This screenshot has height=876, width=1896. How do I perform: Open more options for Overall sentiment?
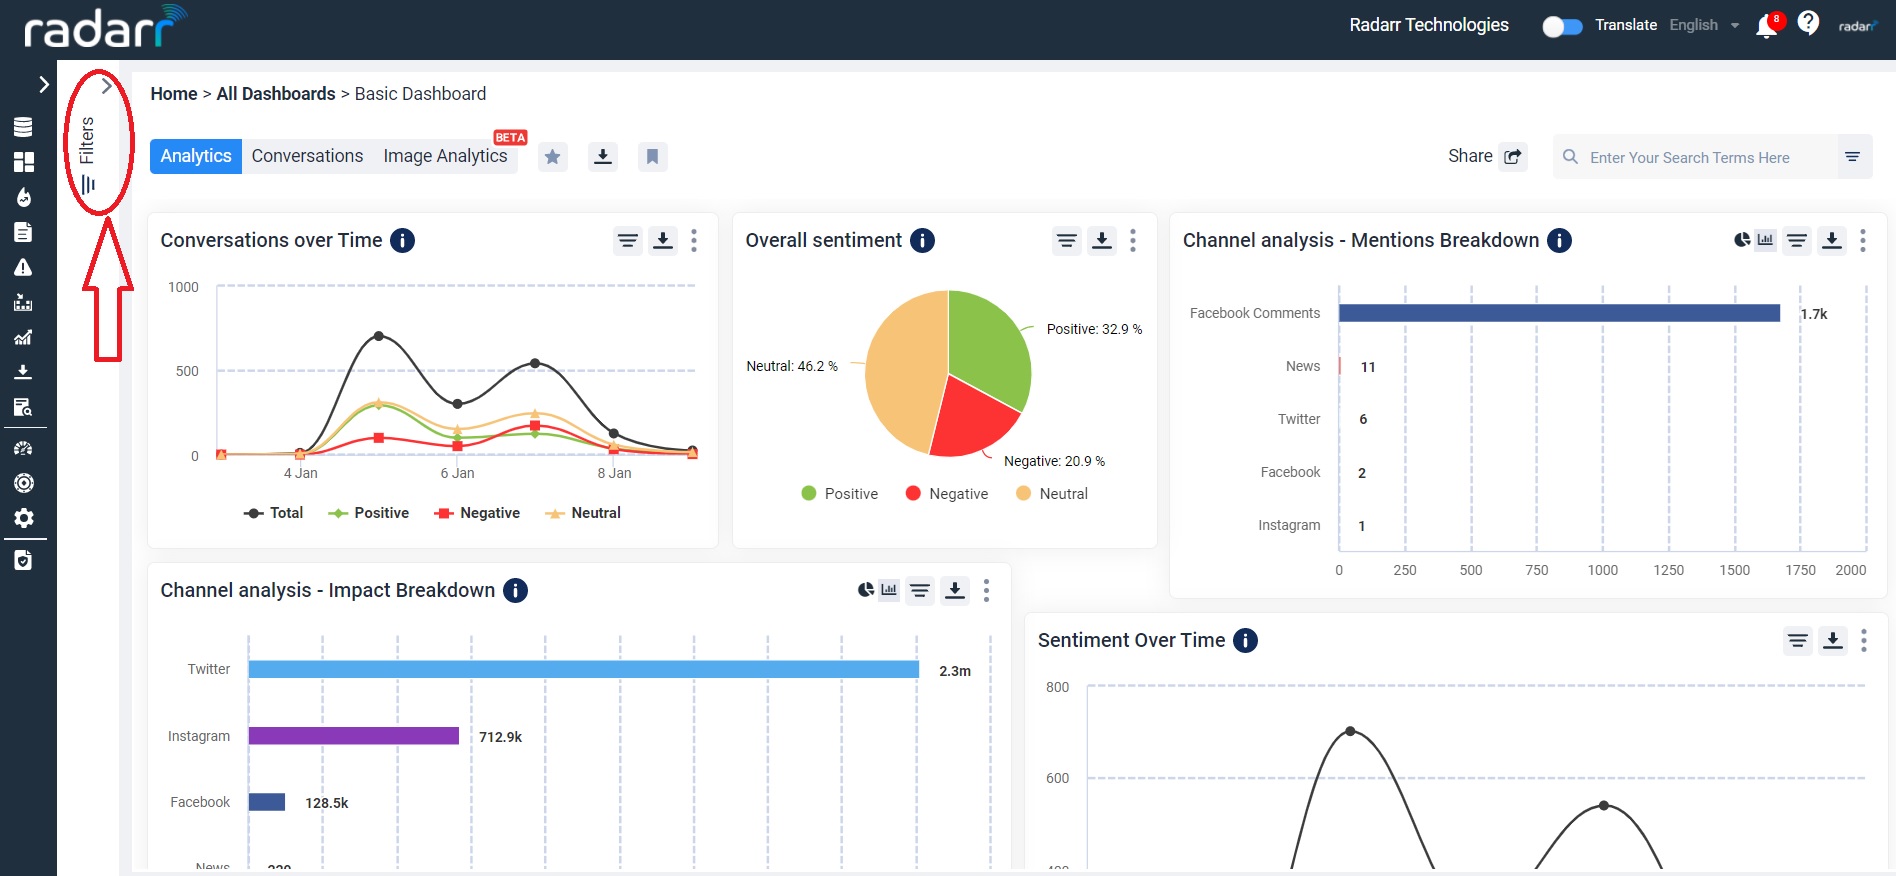tap(1133, 240)
